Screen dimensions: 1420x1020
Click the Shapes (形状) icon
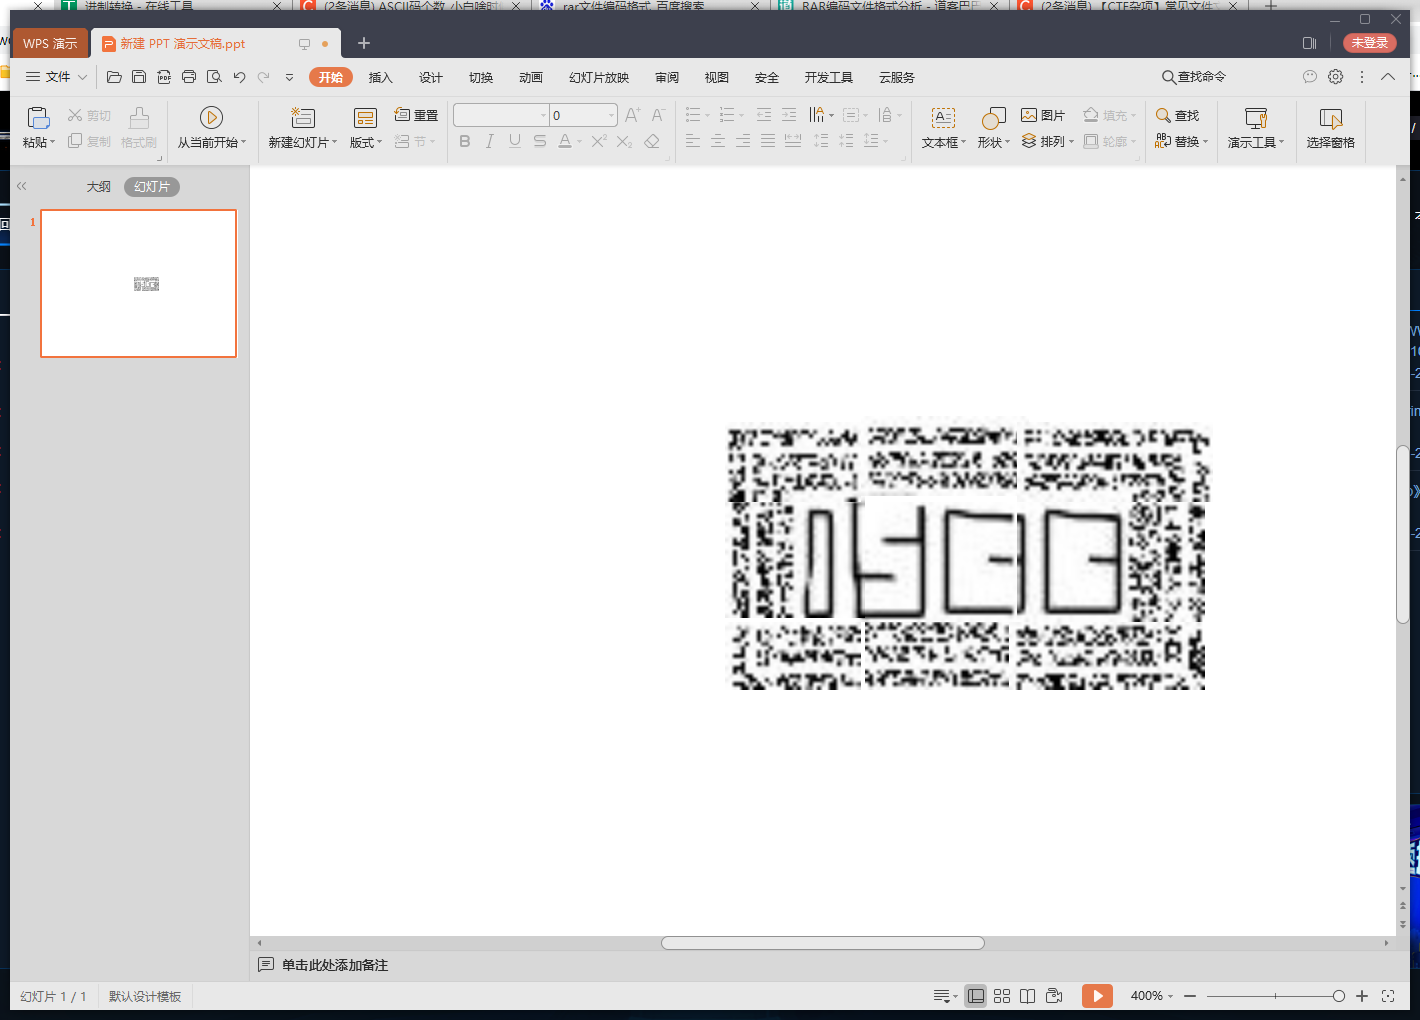993,118
